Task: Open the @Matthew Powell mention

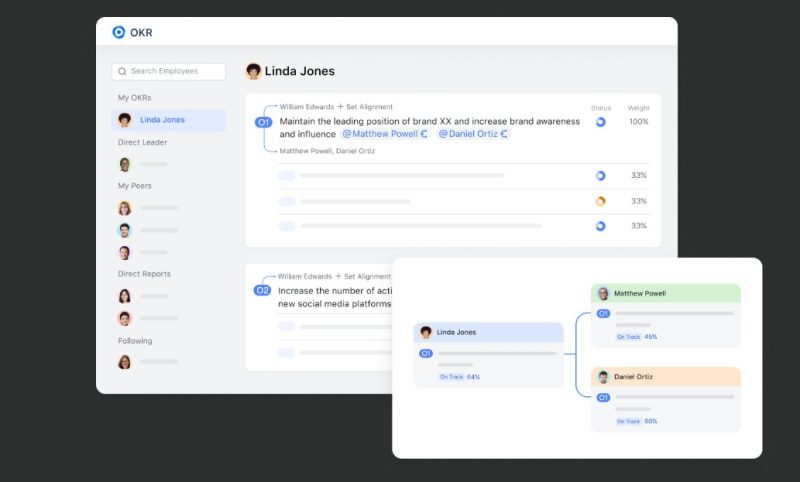Action: [x=385, y=134]
